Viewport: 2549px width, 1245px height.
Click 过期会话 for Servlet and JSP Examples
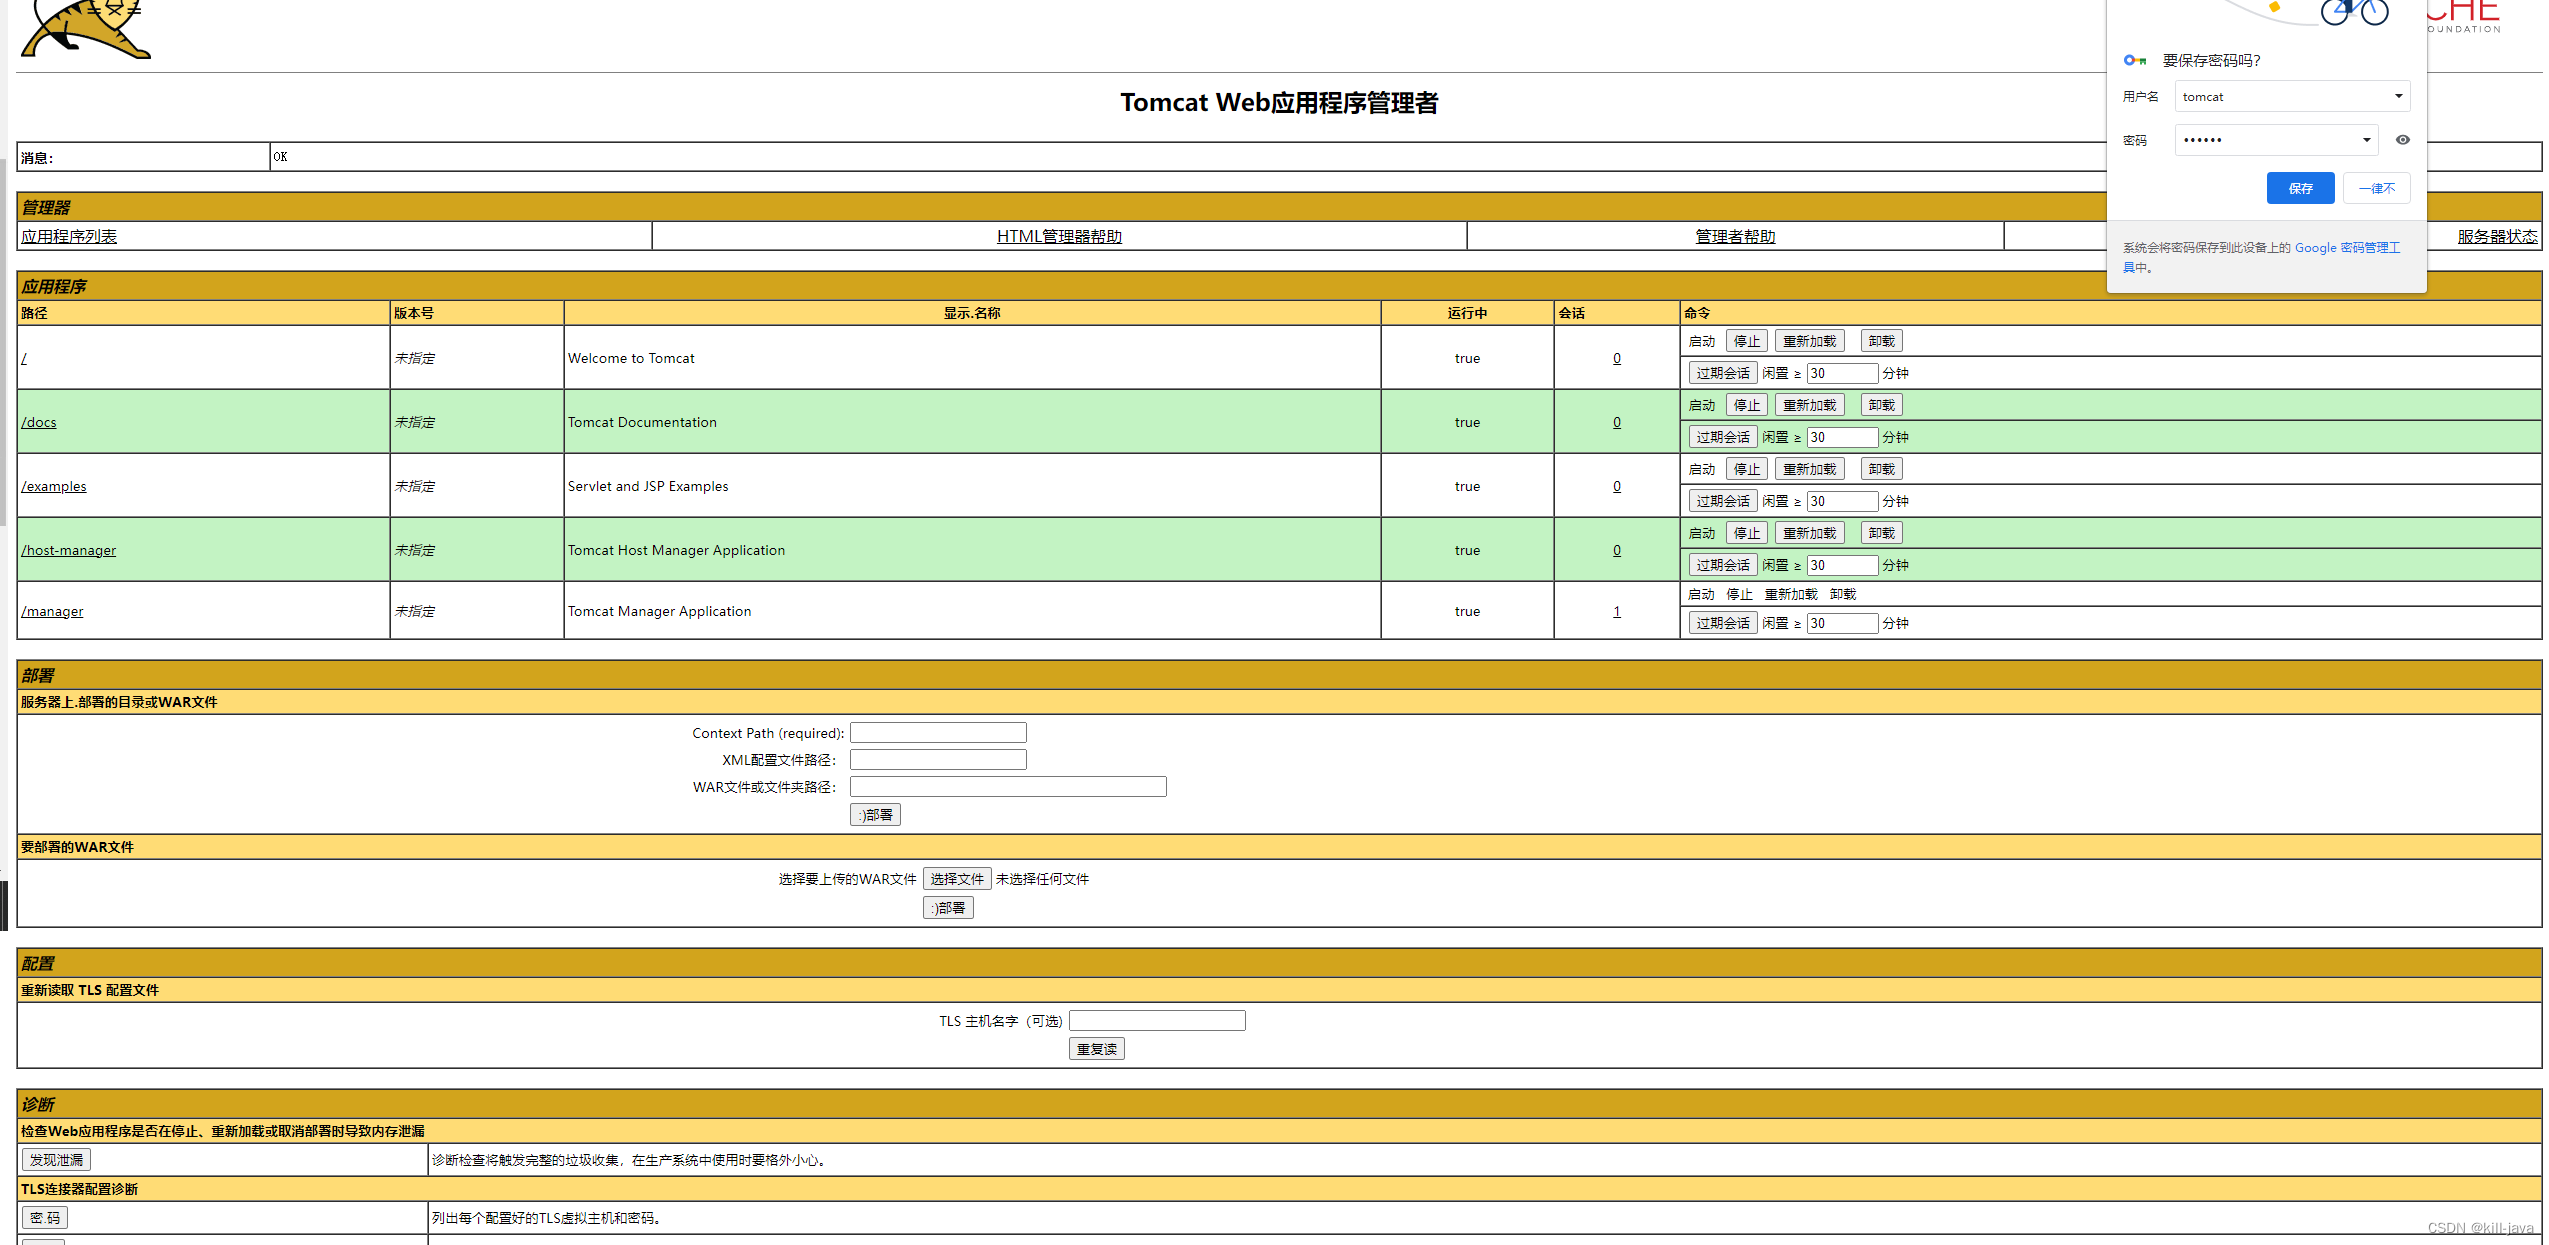(1722, 501)
